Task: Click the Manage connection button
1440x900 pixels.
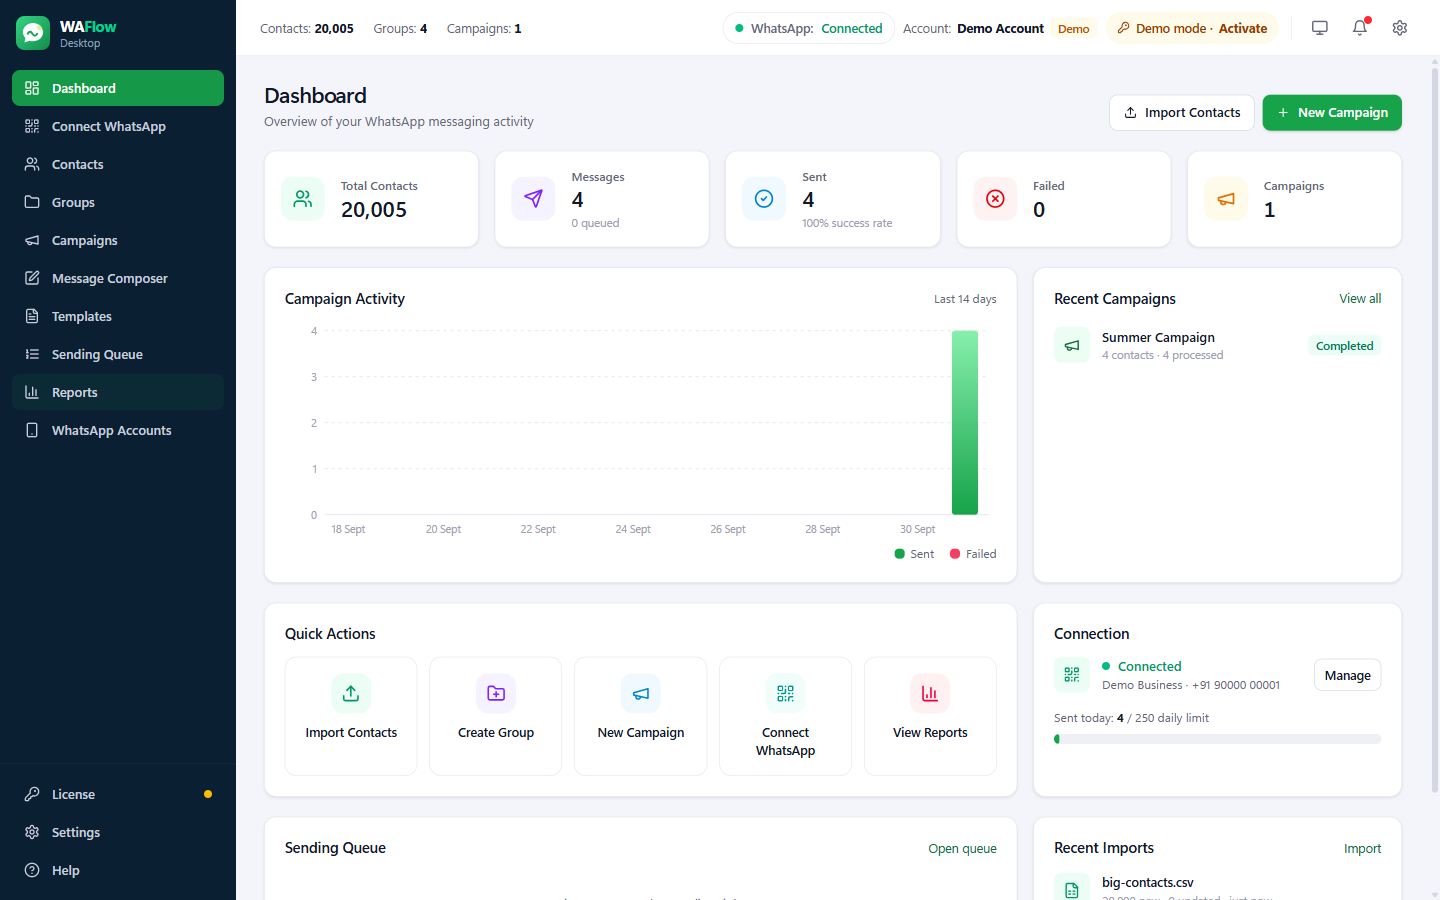Action: pos(1347,675)
